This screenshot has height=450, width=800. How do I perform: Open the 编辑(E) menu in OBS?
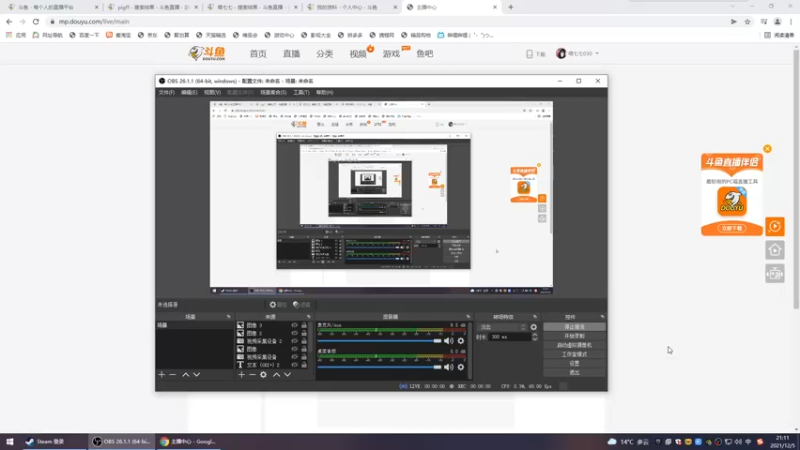point(189,92)
